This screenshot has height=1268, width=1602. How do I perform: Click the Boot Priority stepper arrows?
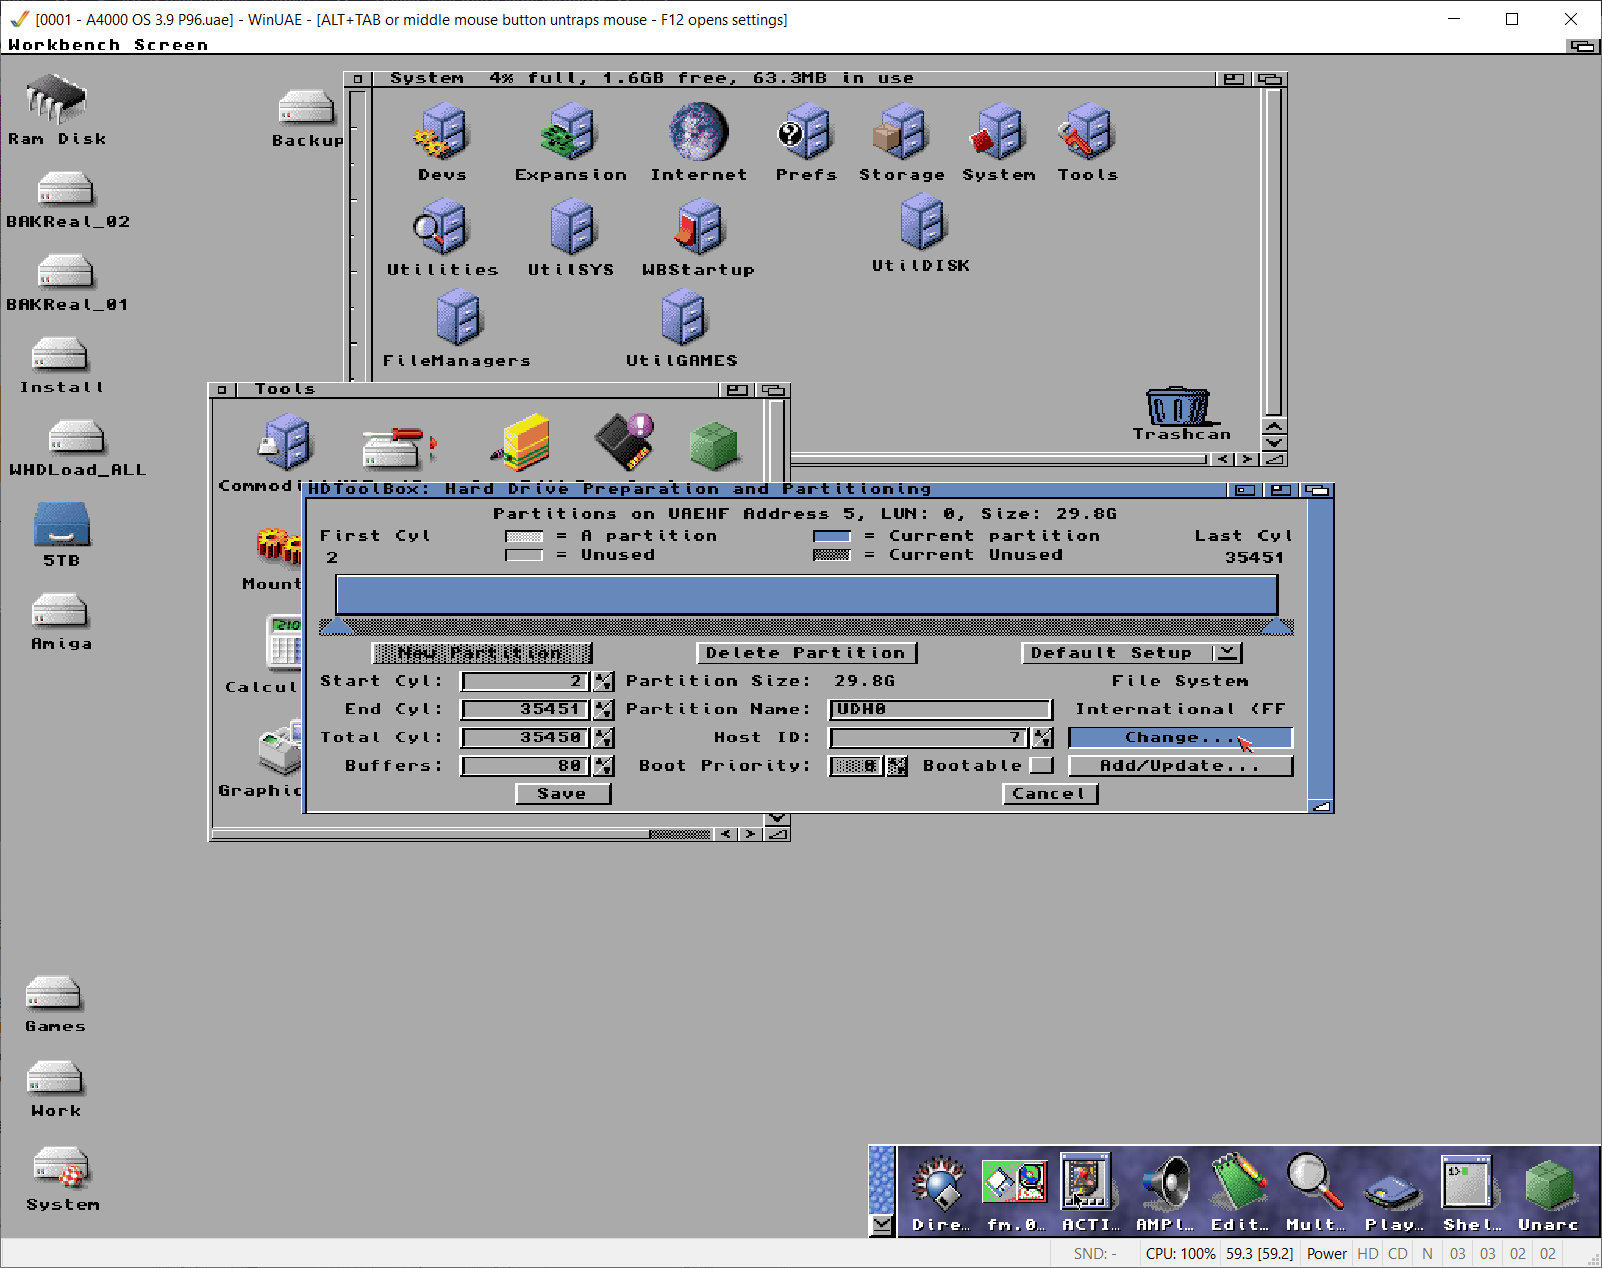[897, 765]
